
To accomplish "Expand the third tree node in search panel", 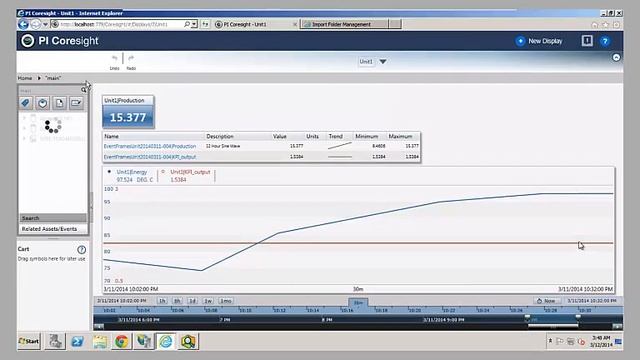I will coord(24,139).
